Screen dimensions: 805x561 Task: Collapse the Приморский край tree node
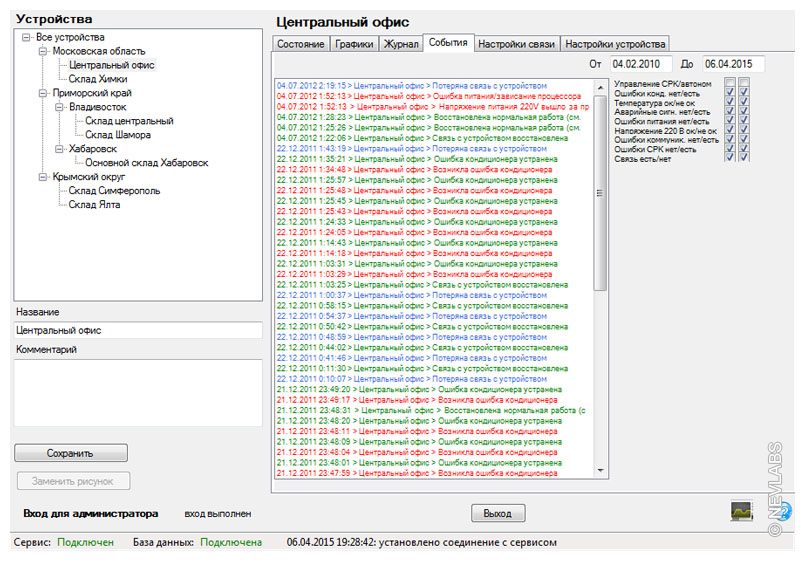pos(43,92)
